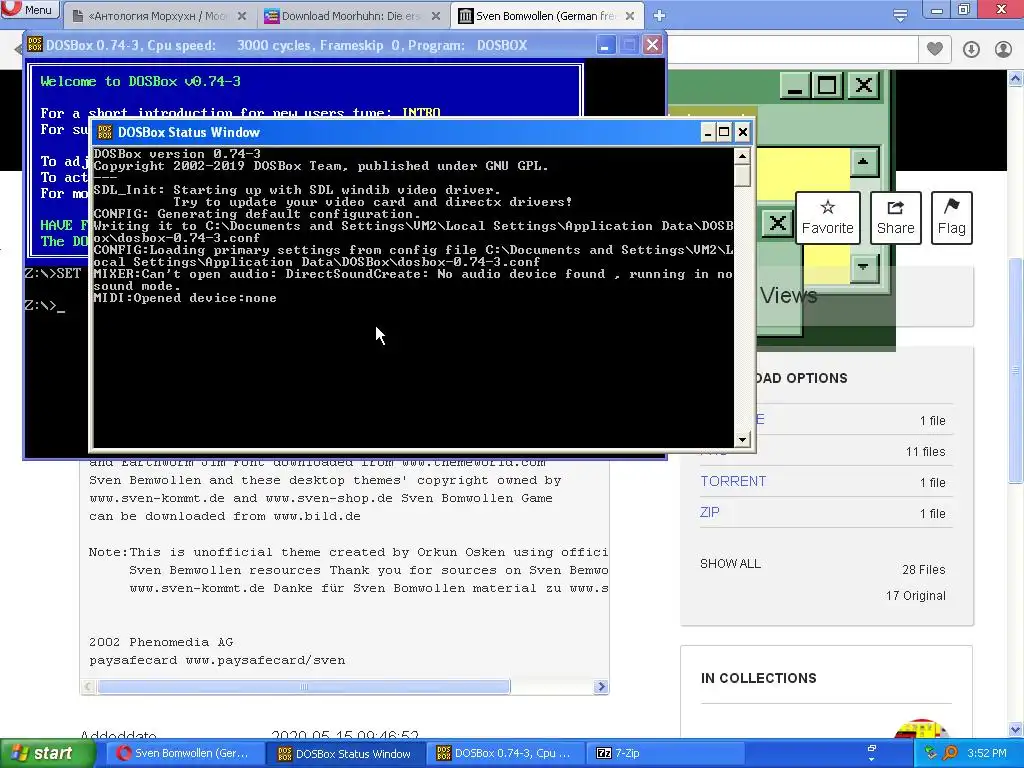Viewport: 1024px width, 768px height.
Task: Click SHOW ALL download files link
Action: [x=730, y=564]
